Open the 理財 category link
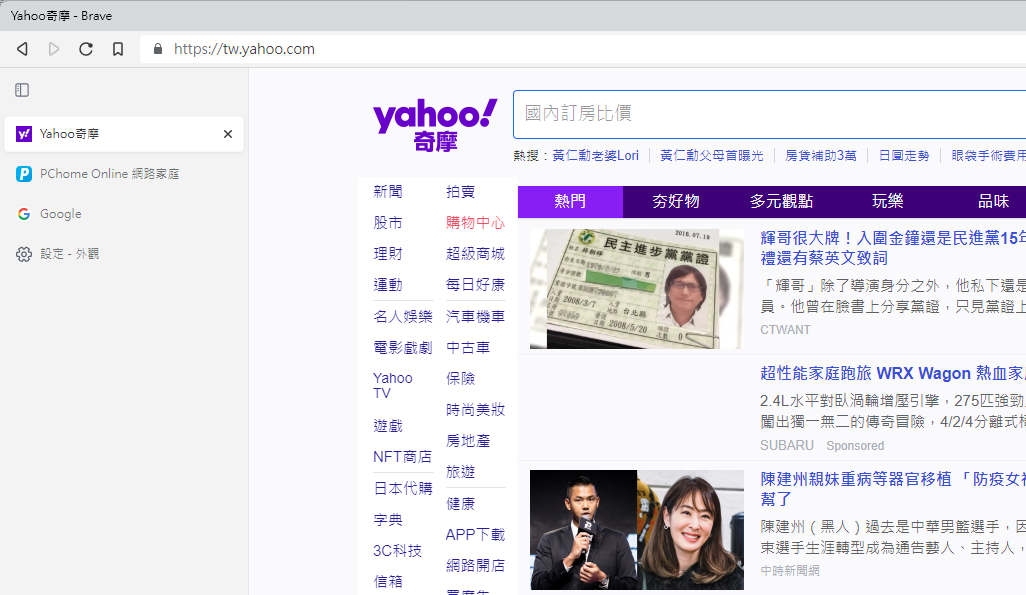Image resolution: width=1026 pixels, height=595 pixels. click(388, 254)
